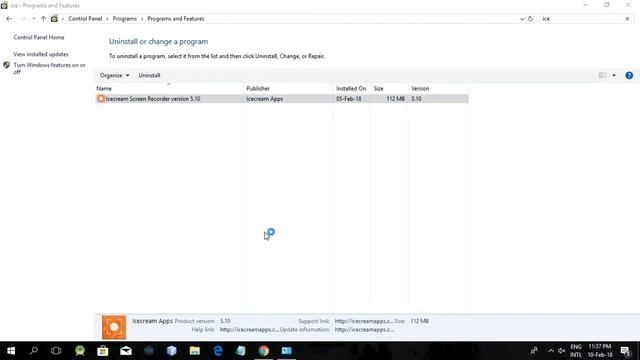
Task: Click the Icecream Screen Recorder row icon
Action: tap(101, 99)
